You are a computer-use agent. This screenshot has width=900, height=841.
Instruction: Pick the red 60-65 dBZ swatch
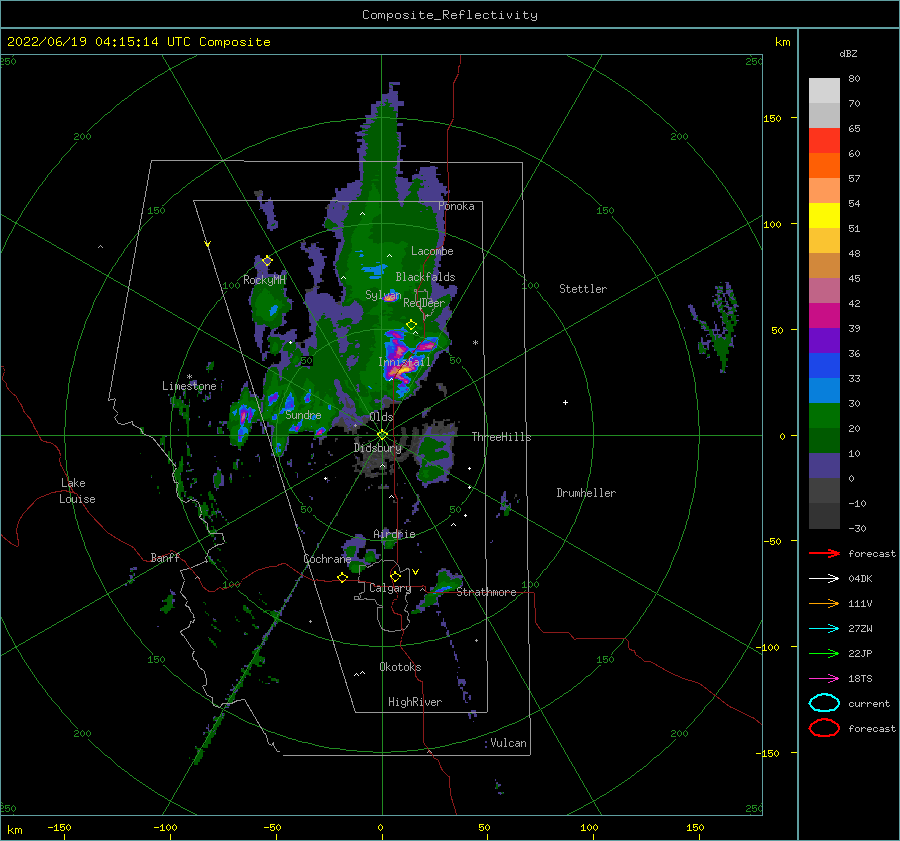pos(824,141)
